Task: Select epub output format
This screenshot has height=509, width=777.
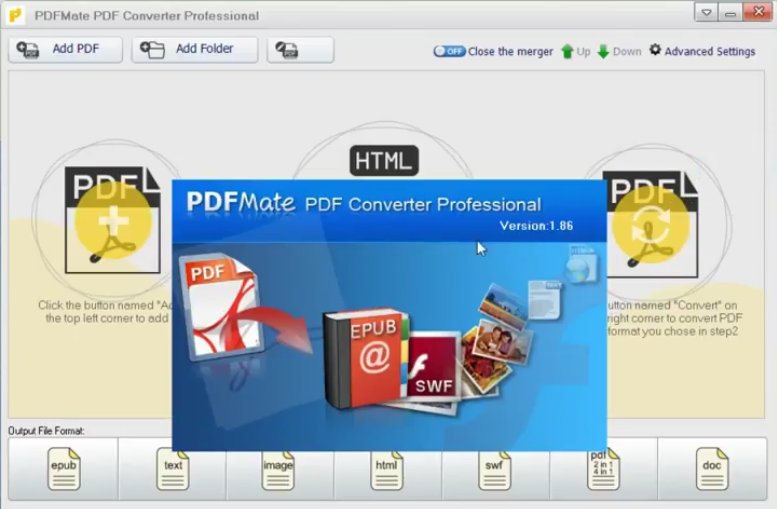Action: point(63,468)
